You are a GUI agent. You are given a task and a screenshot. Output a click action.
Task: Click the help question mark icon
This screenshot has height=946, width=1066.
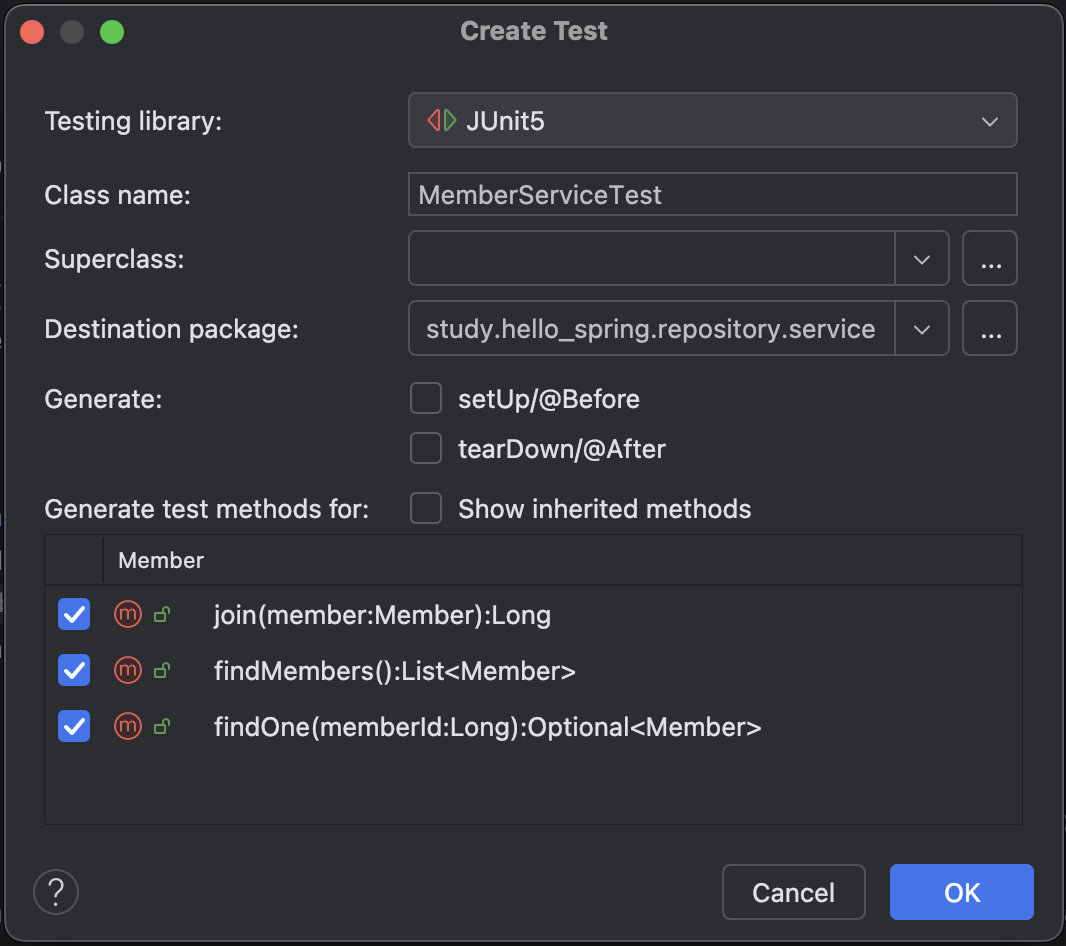(56, 891)
